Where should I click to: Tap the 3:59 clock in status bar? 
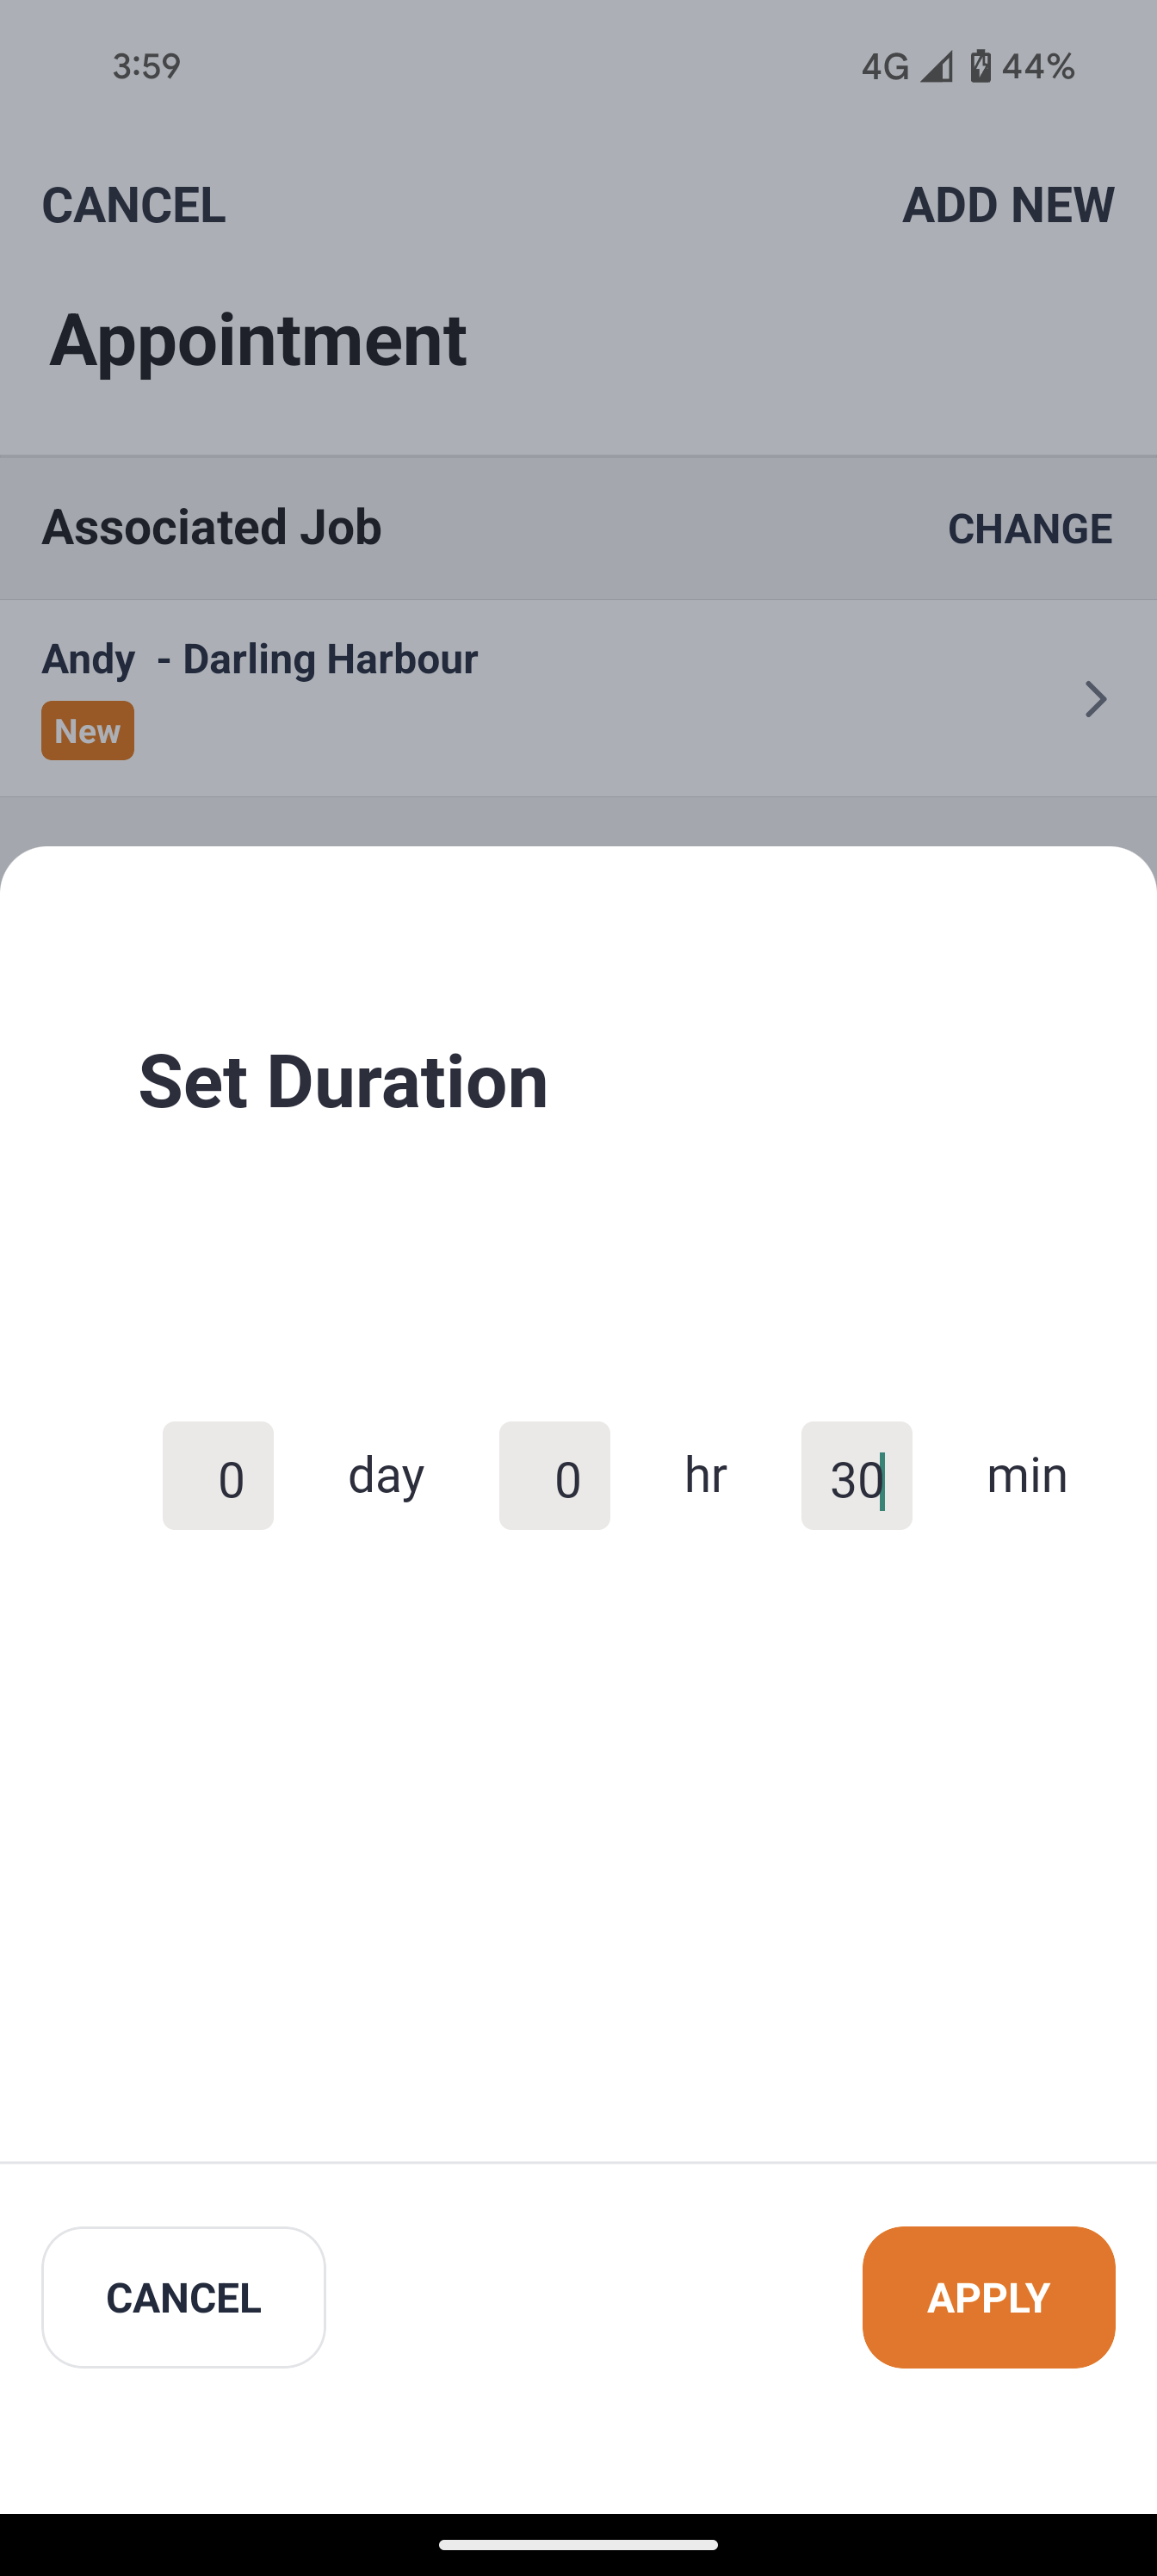point(146,66)
